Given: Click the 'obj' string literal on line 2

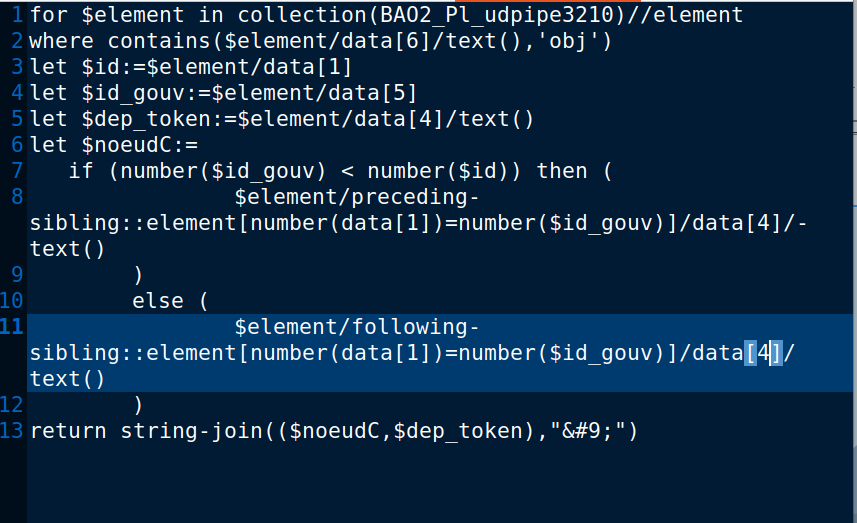Looking at the screenshot, I should (x=568, y=41).
